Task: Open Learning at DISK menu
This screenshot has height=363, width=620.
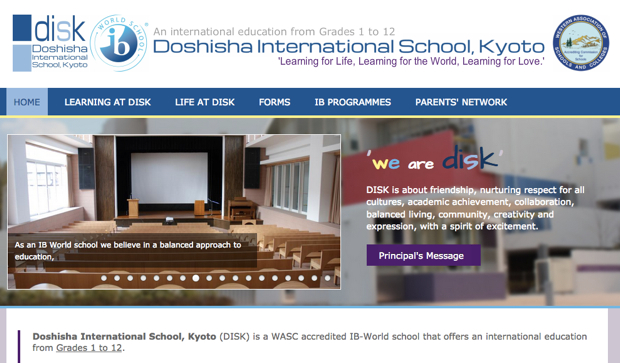Action: (x=108, y=102)
